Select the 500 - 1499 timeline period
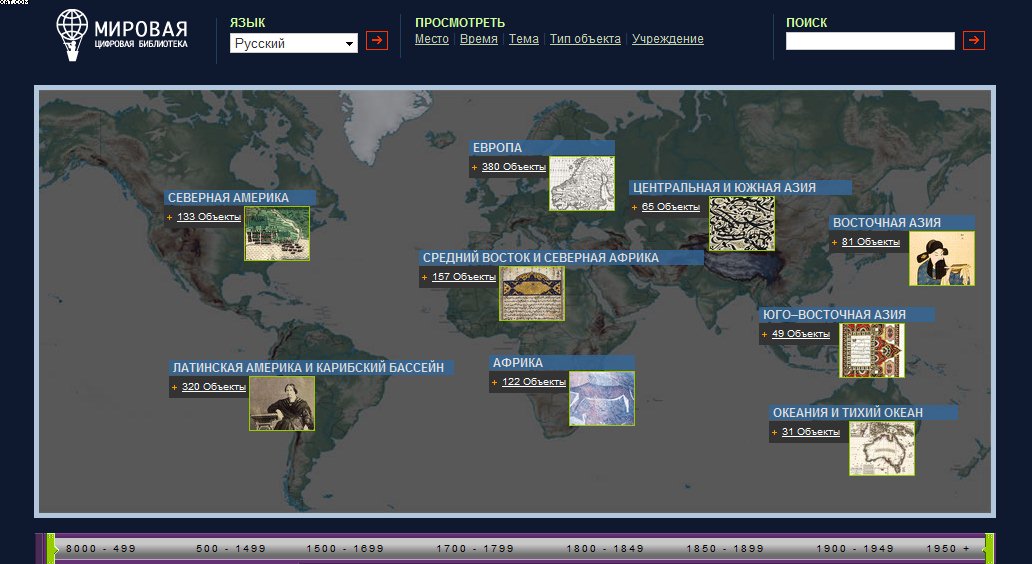Viewport: 1032px width, 564px height. click(x=231, y=548)
